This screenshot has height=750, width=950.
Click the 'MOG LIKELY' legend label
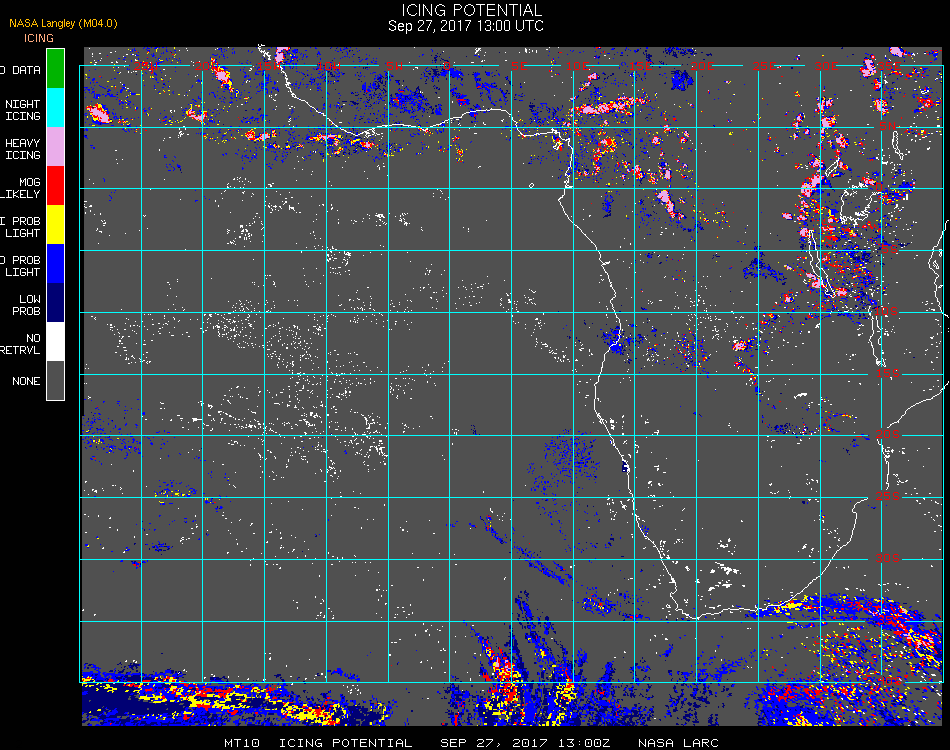point(21,188)
